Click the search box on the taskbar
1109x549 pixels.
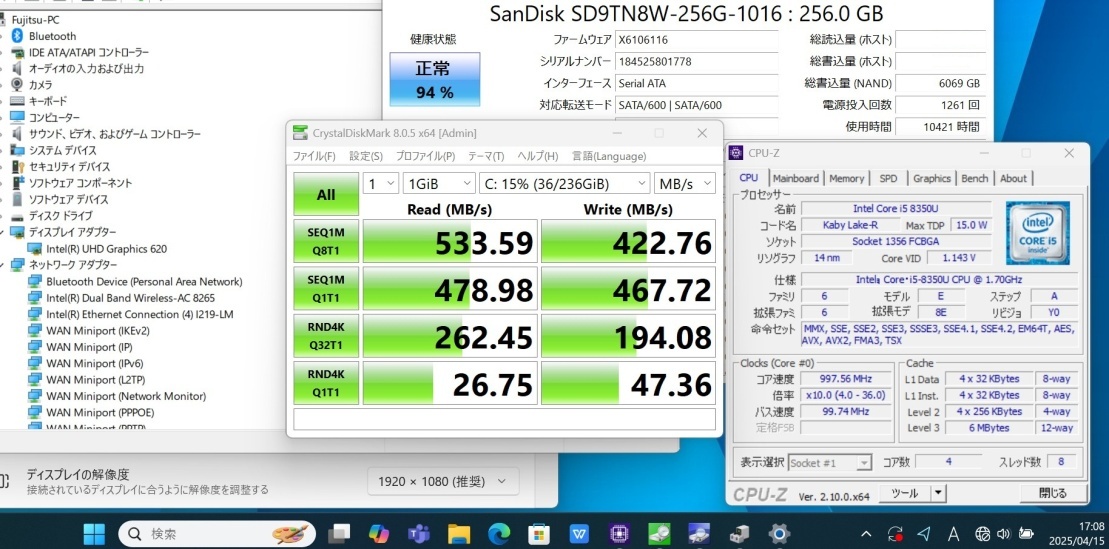click(216, 533)
